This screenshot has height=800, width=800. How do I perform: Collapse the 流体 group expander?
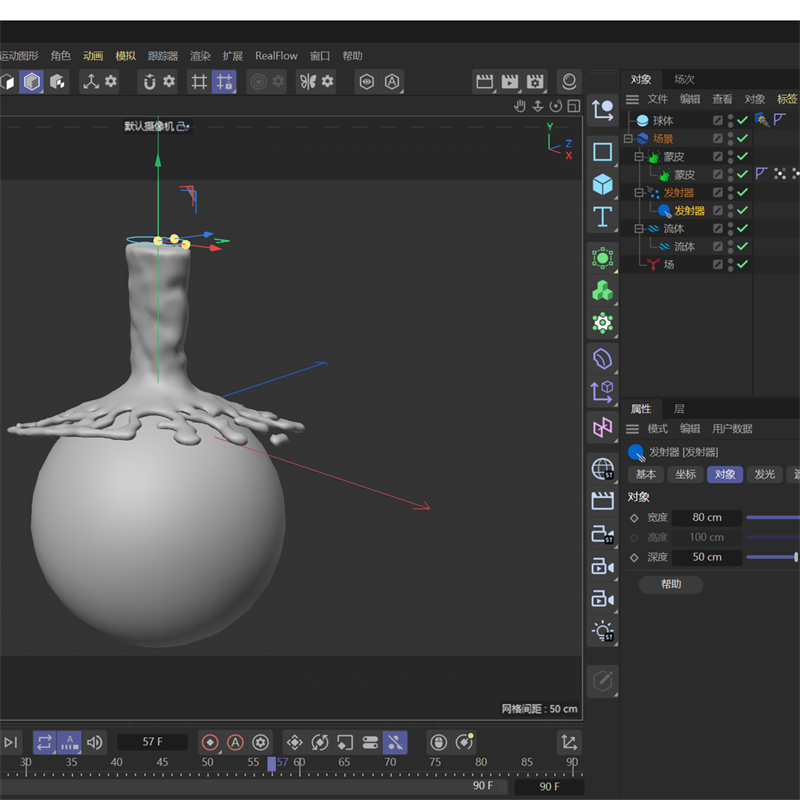[x=639, y=229]
